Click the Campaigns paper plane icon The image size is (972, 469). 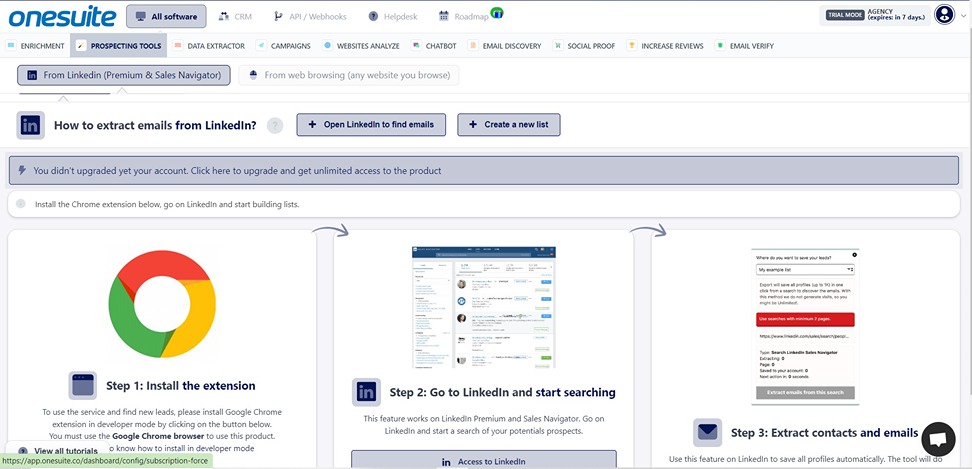pos(262,45)
